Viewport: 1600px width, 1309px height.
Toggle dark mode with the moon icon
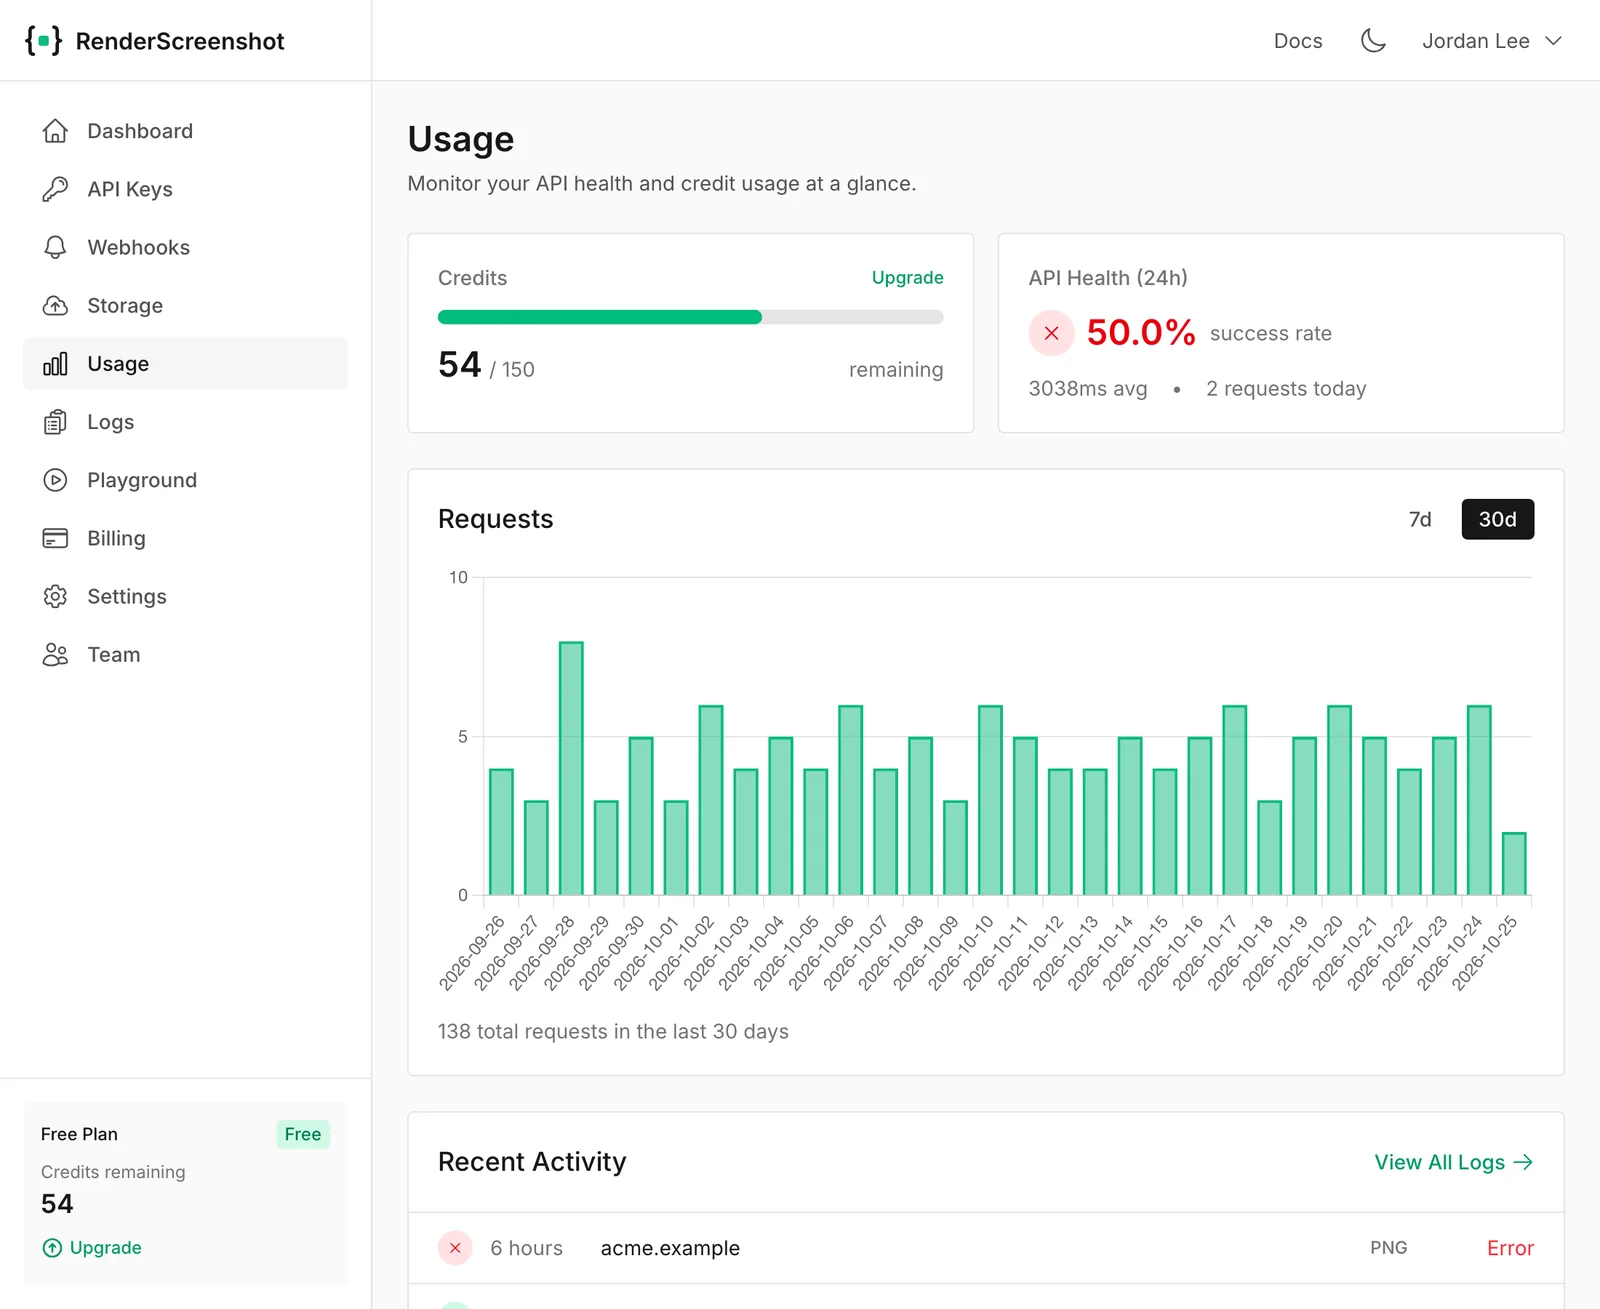1373,41
